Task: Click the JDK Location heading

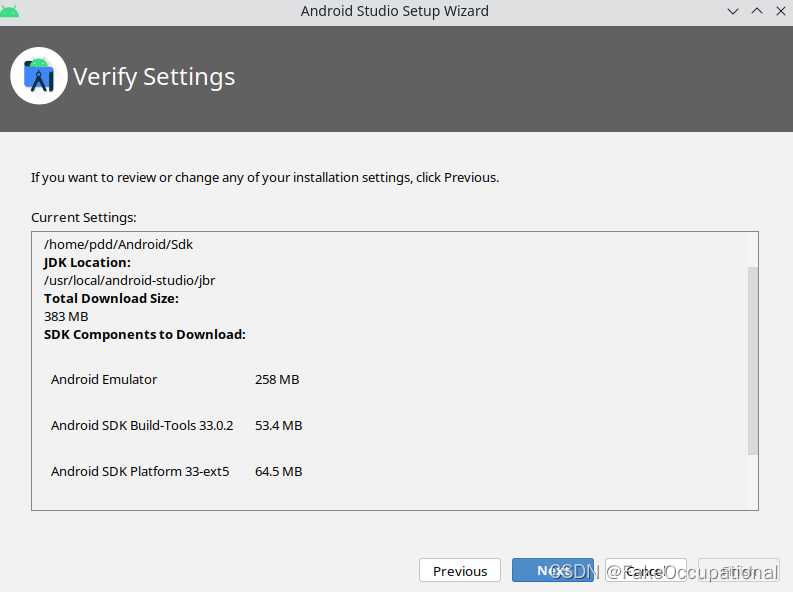Action: (87, 262)
